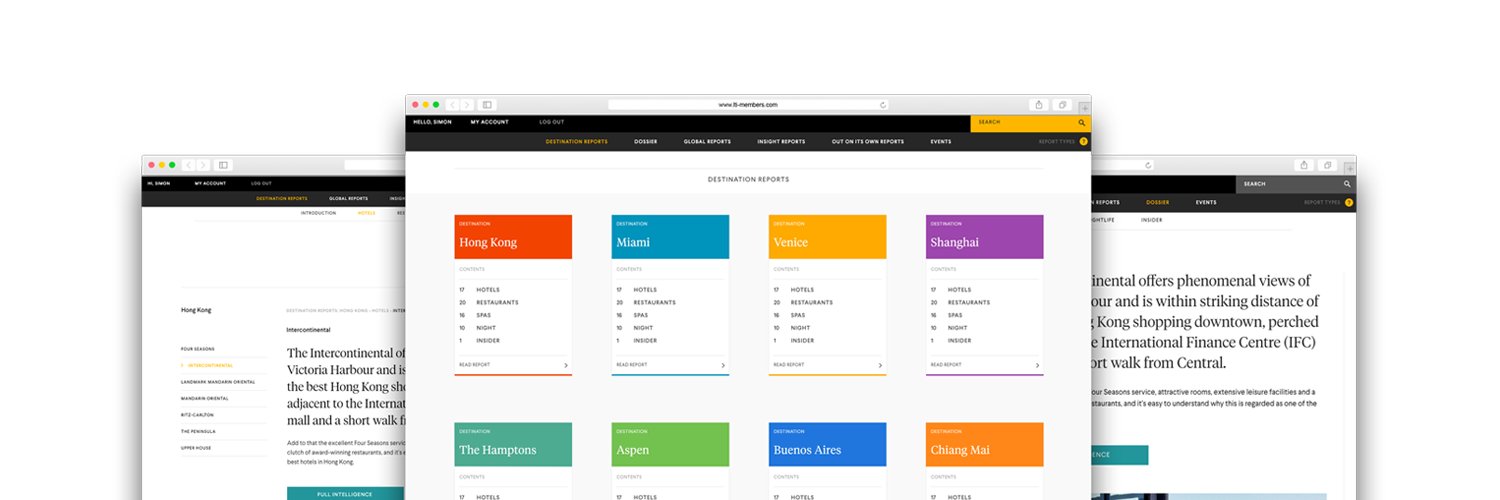Open Destination Reports tab in center window

(576, 142)
